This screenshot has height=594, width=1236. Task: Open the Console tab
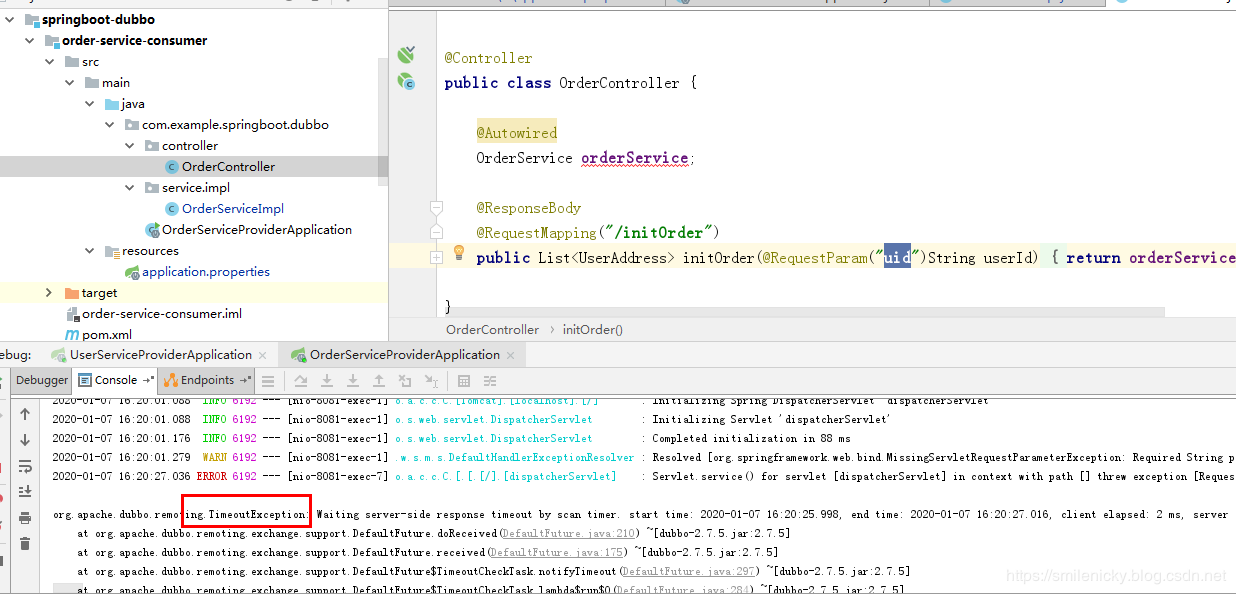115,380
